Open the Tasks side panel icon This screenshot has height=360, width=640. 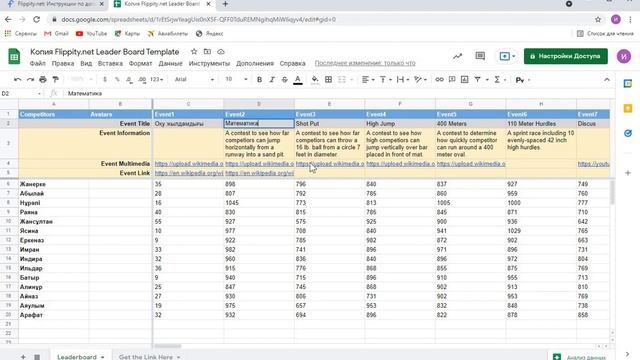click(628, 133)
